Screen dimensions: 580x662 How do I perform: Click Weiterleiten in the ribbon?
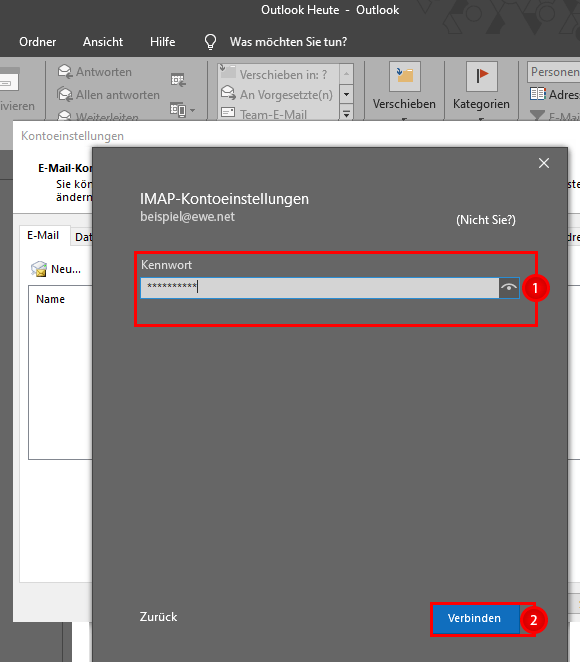(x=98, y=116)
